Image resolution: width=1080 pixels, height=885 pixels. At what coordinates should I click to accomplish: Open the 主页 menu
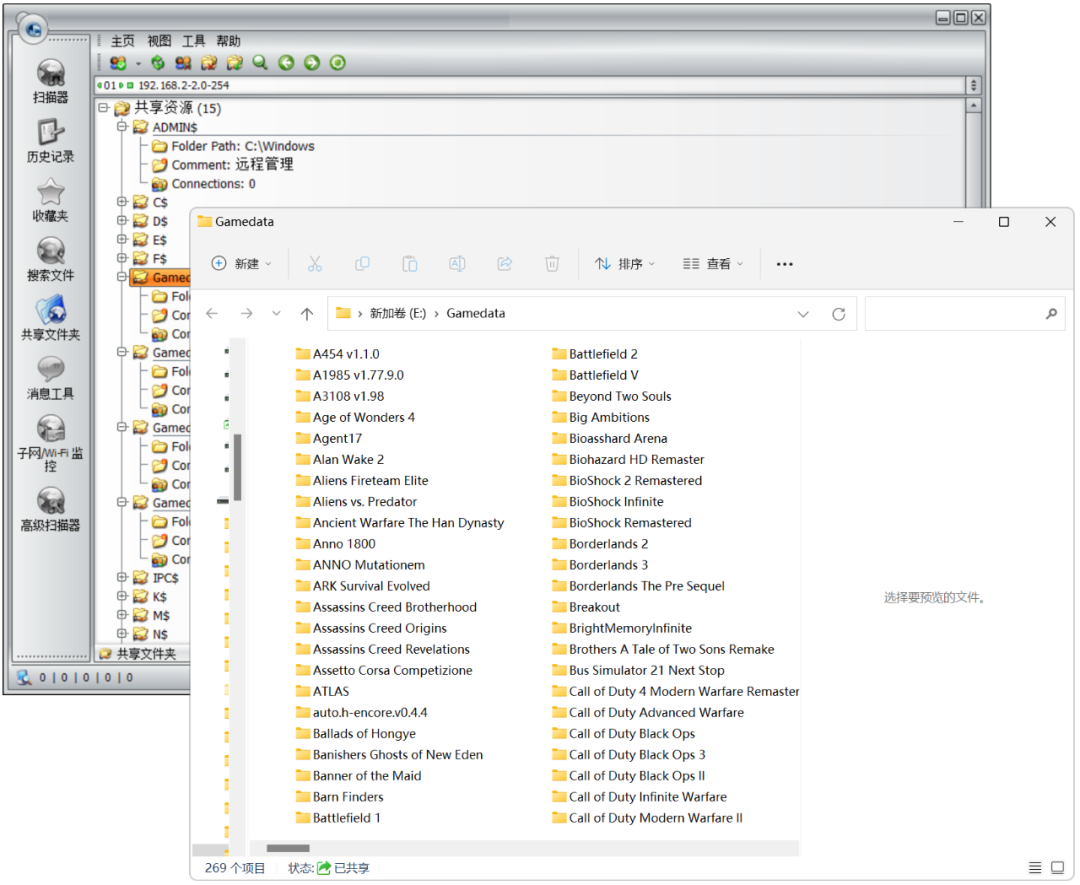click(x=123, y=41)
